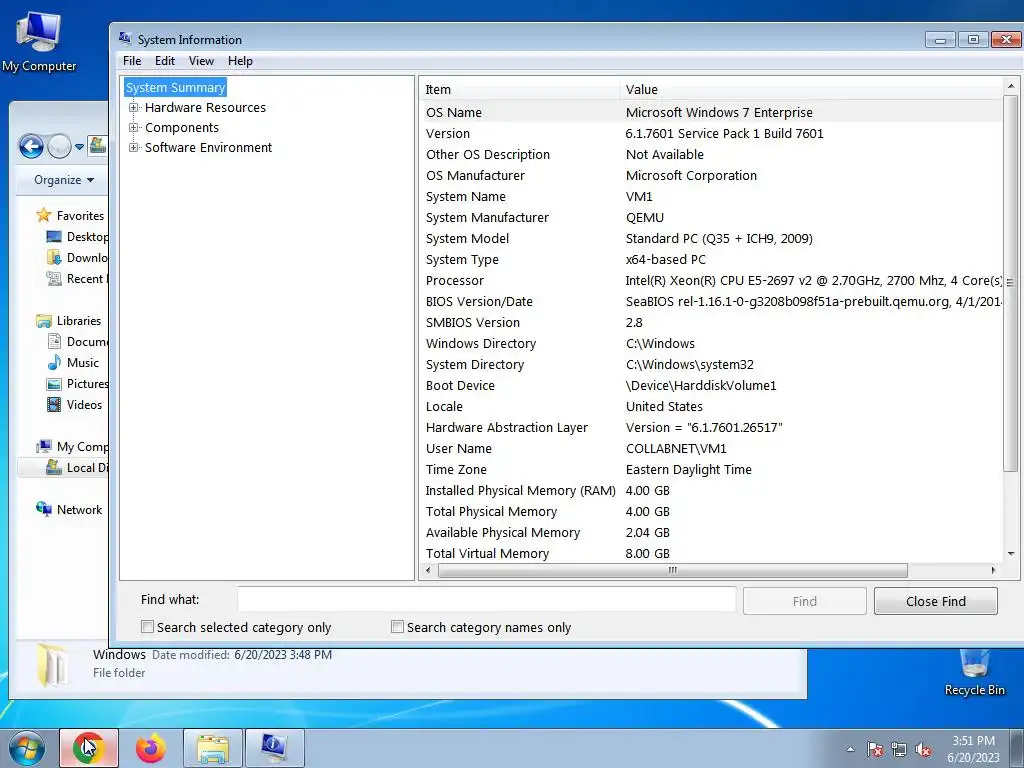Click in the Find what field
The height and width of the screenshot is (768, 1024).
tap(487, 600)
